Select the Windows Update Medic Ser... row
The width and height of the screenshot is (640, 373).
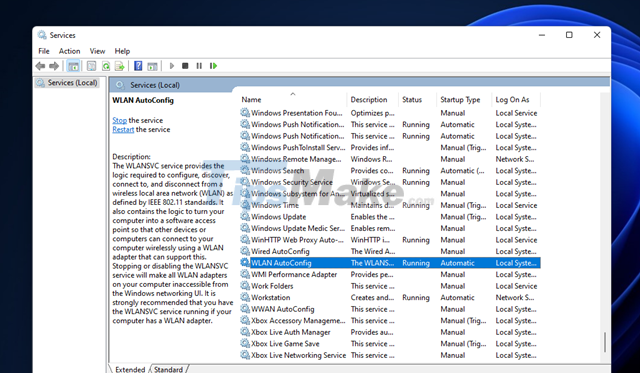click(x=390, y=229)
